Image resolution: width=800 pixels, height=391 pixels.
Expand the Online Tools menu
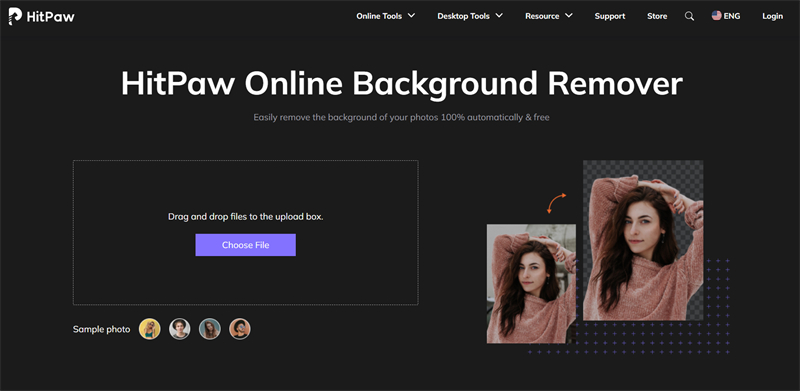(x=386, y=16)
